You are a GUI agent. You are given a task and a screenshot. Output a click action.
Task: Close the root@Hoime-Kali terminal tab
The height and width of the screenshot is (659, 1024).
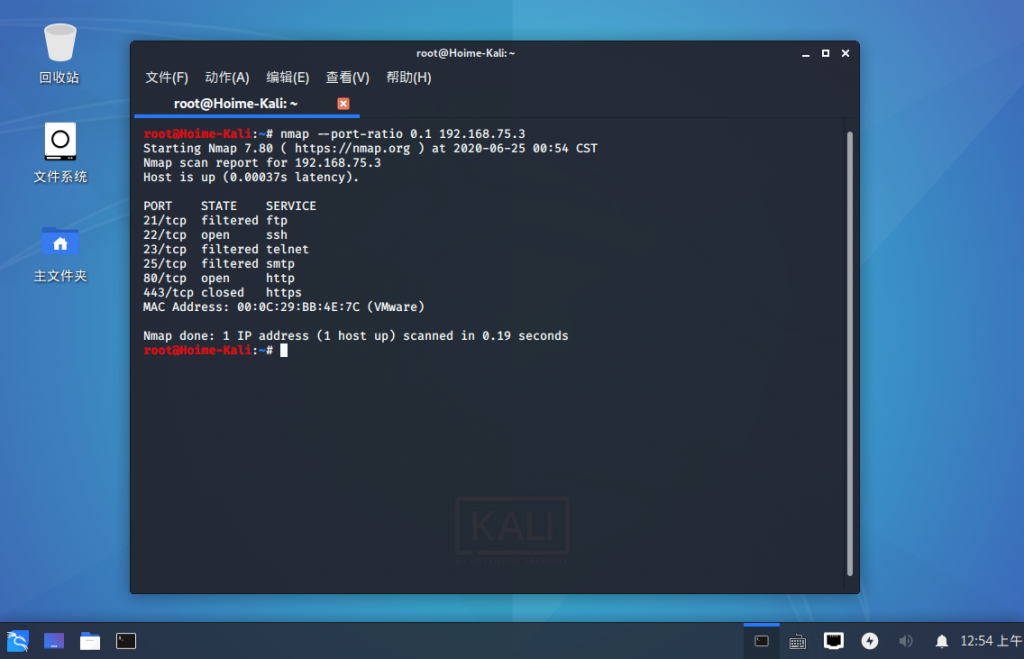tap(343, 103)
